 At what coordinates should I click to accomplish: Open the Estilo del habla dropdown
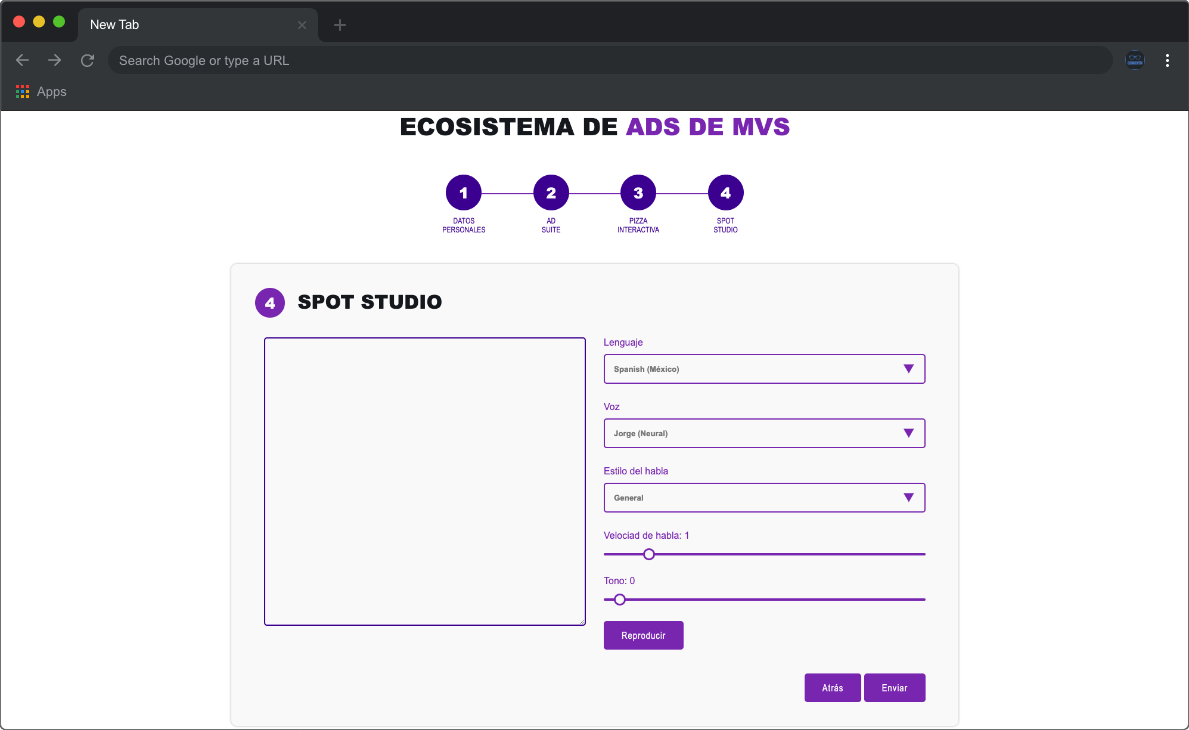click(764, 498)
